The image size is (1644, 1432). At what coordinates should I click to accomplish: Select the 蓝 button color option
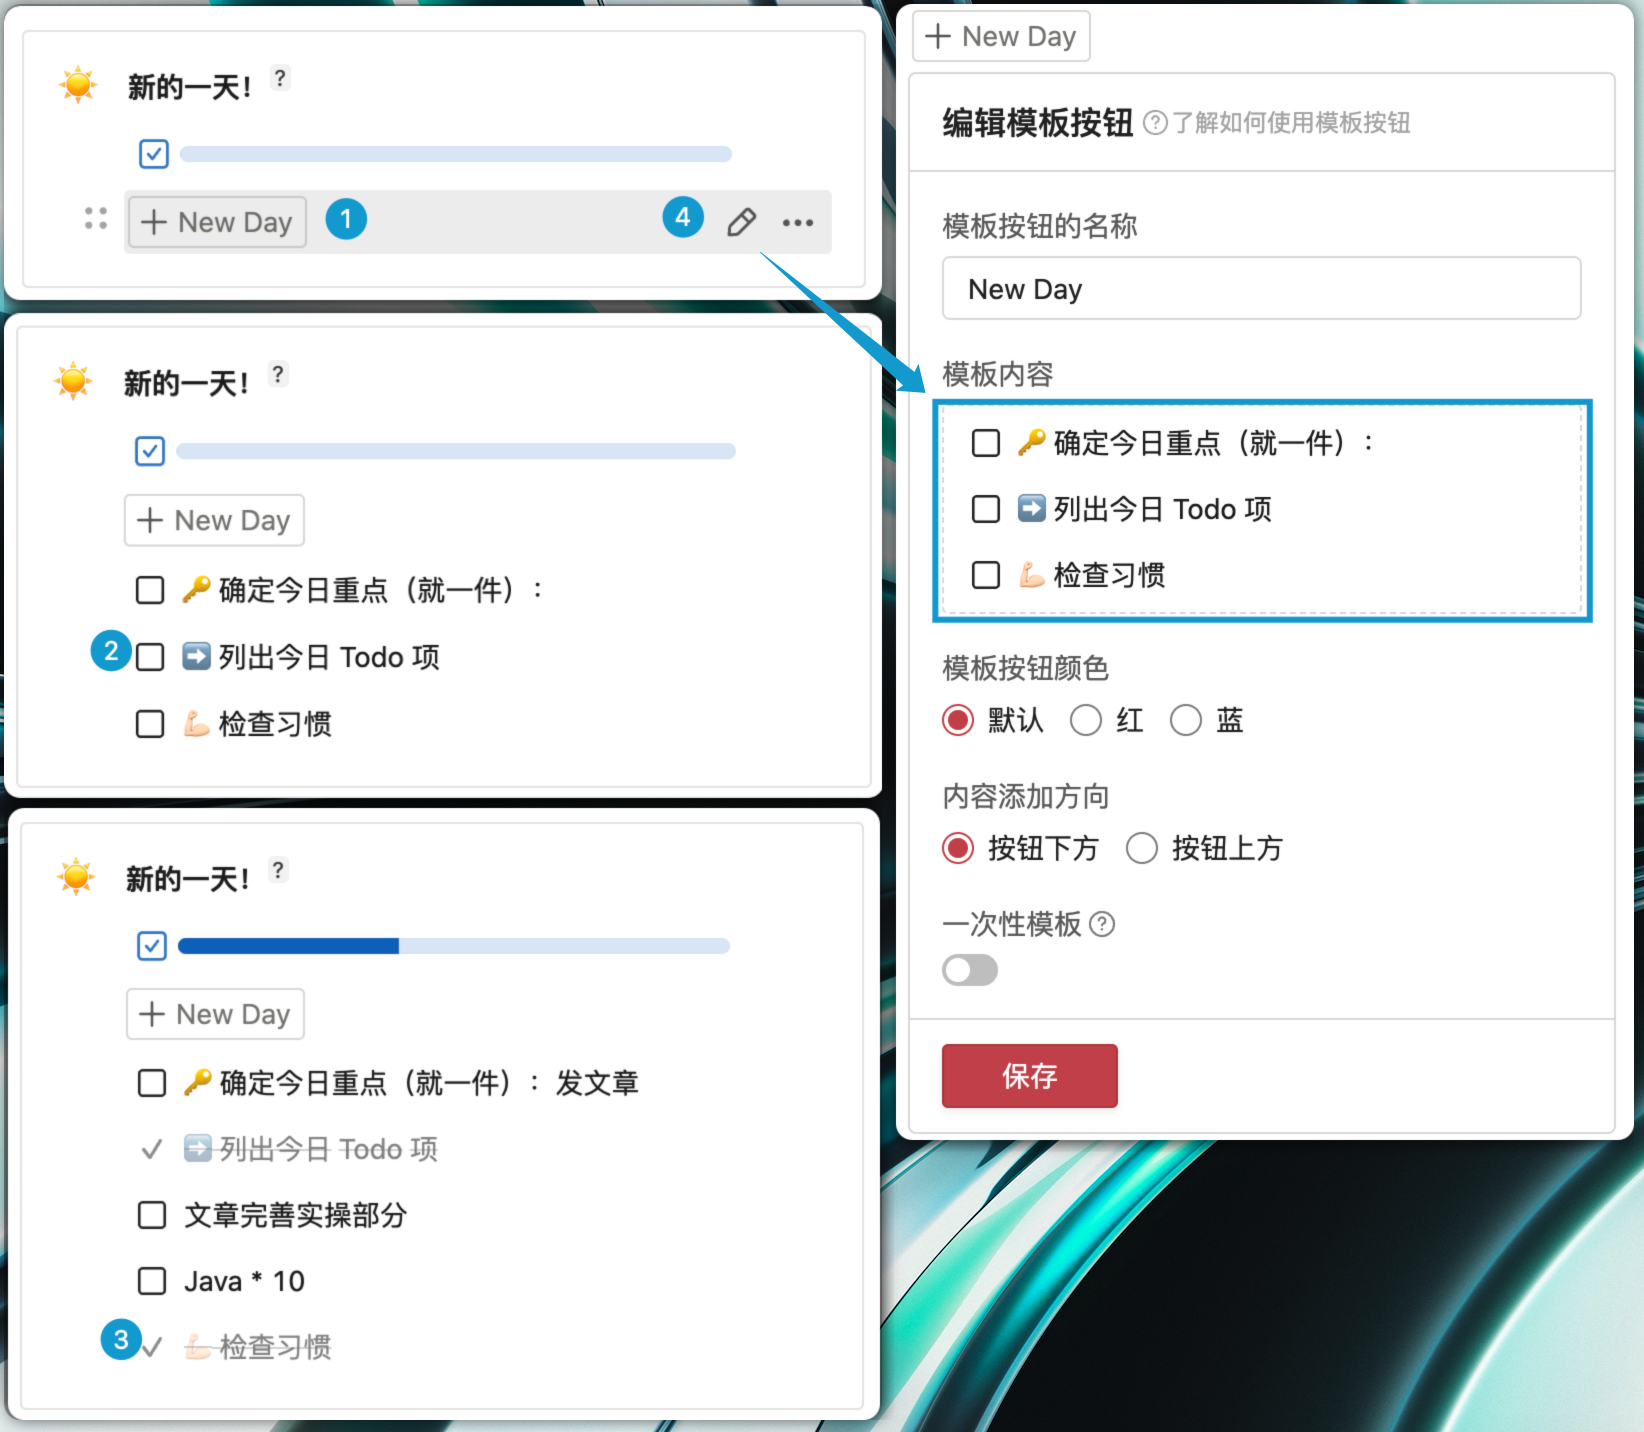pyautogui.click(x=1186, y=720)
